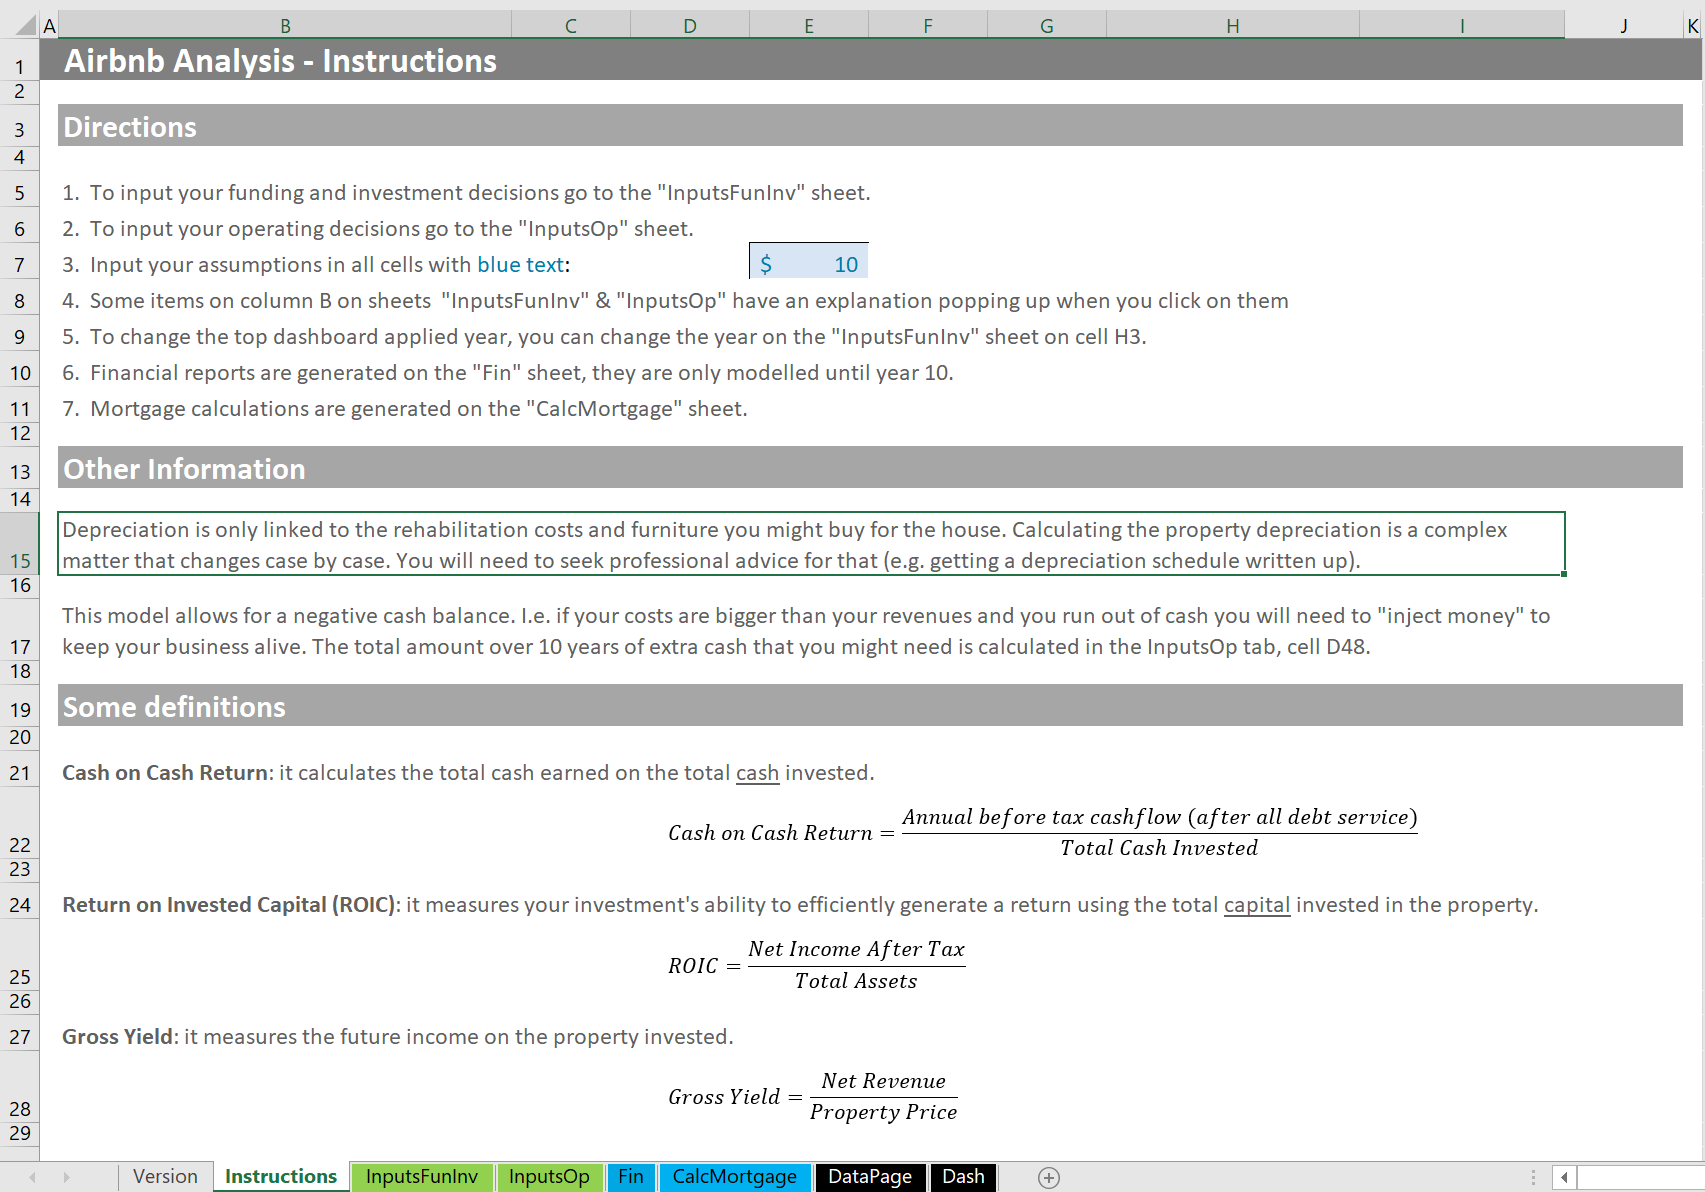Click the Cash on Cash Return formula image

pos(1043,832)
